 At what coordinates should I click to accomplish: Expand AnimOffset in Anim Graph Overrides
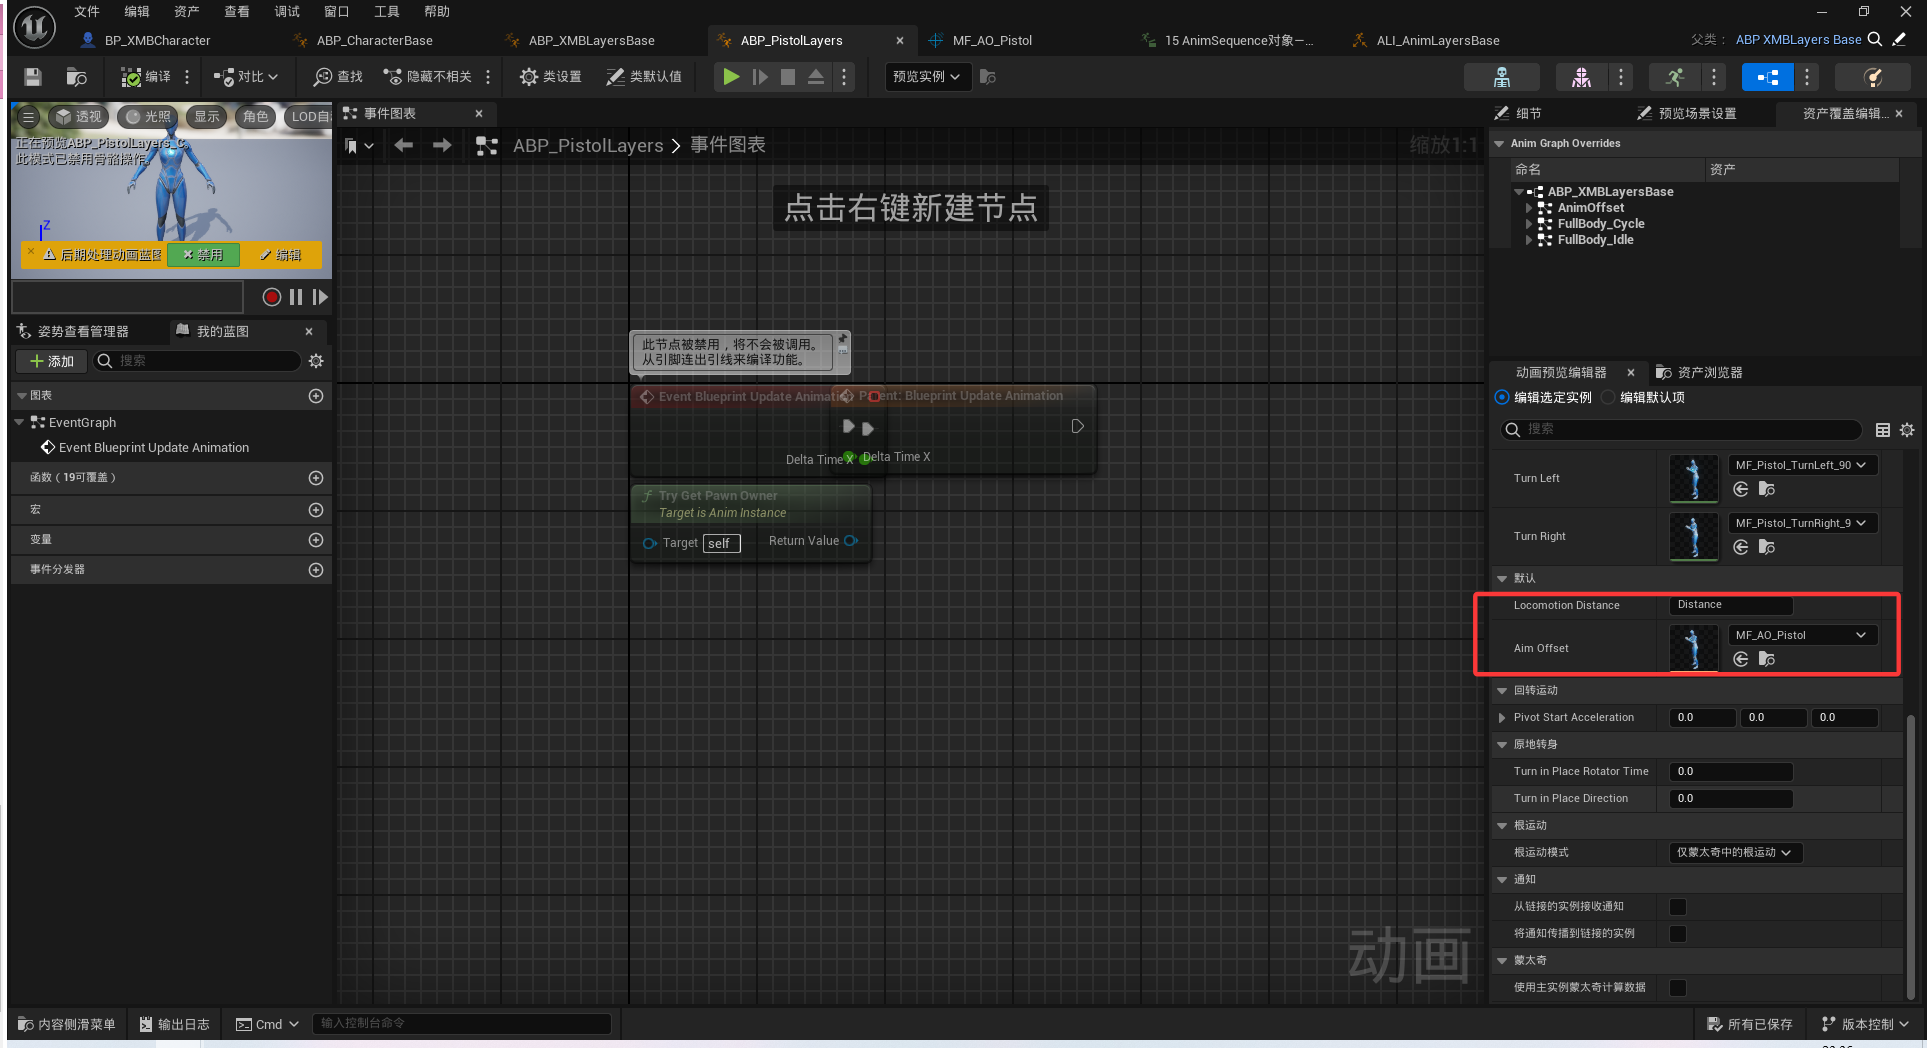click(x=1529, y=208)
